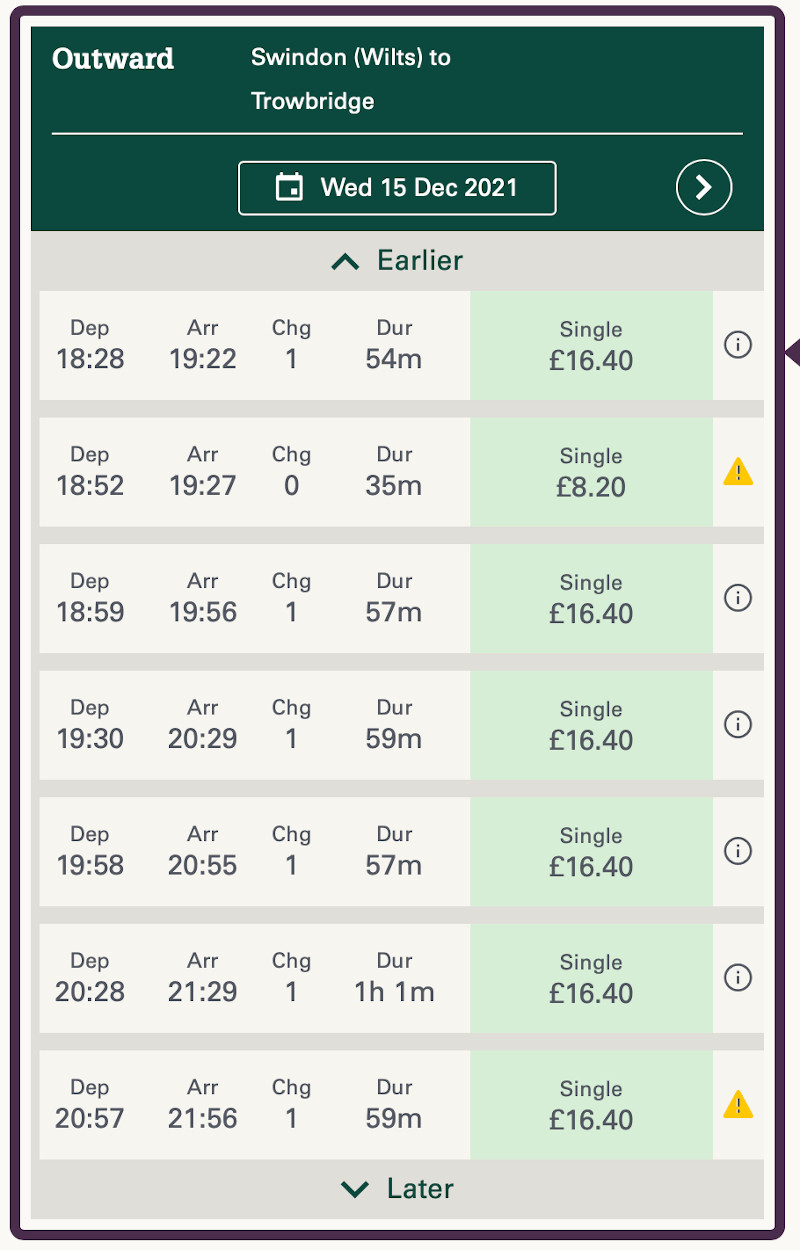This screenshot has width=800, height=1250.
Task: Choose £16.40 Single fare for 19:30
Action: click(591, 725)
